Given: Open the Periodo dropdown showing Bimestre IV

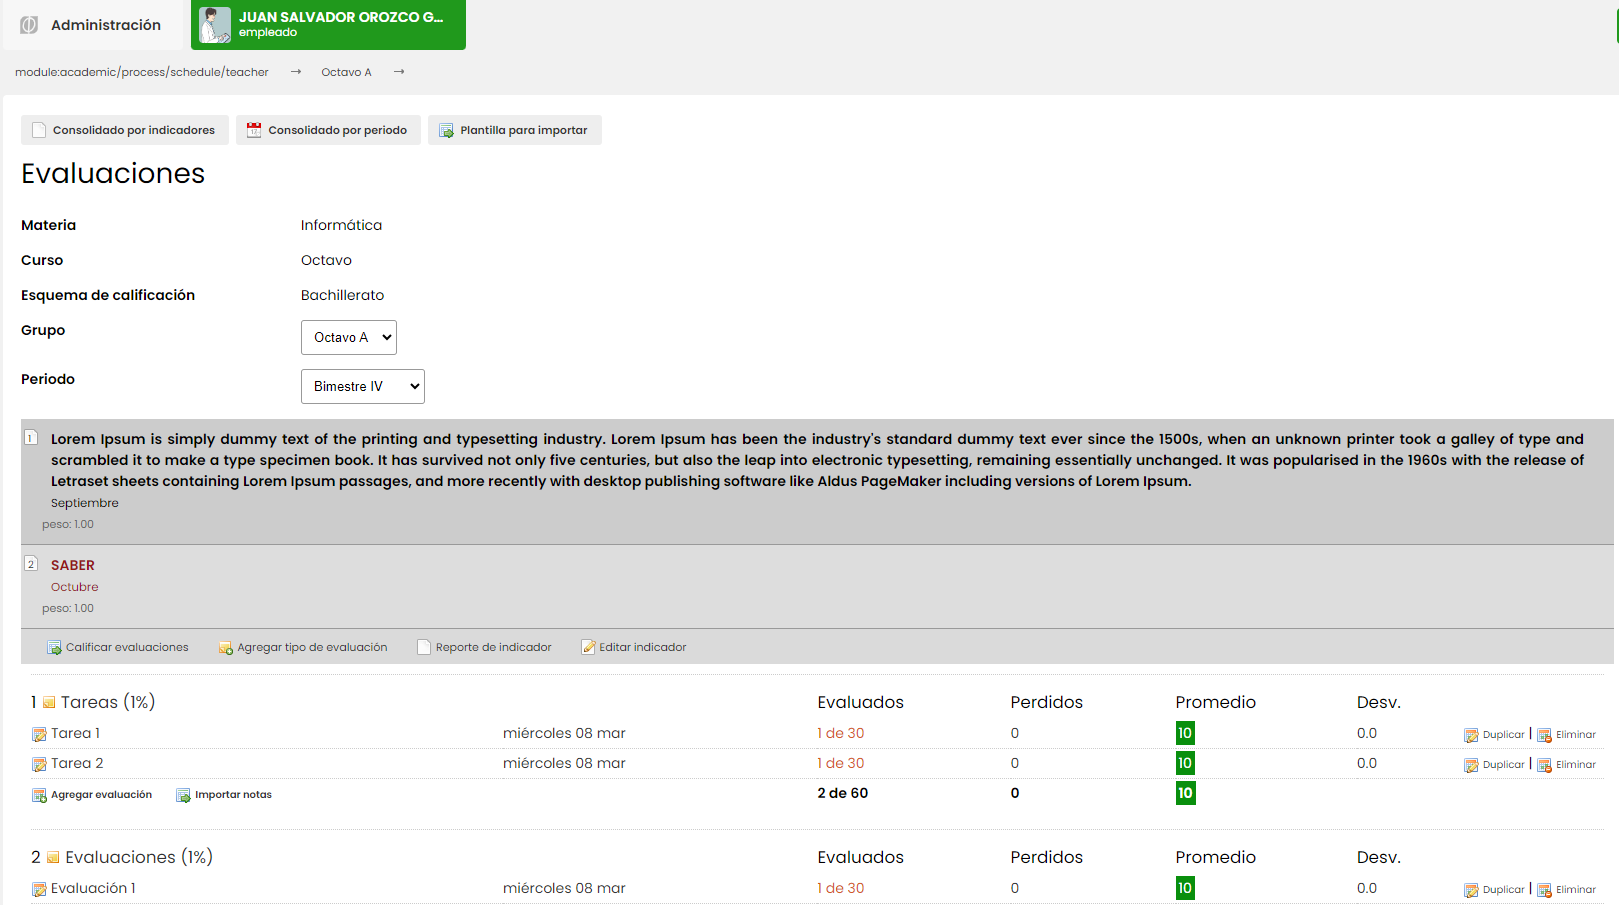Looking at the screenshot, I should tap(363, 386).
